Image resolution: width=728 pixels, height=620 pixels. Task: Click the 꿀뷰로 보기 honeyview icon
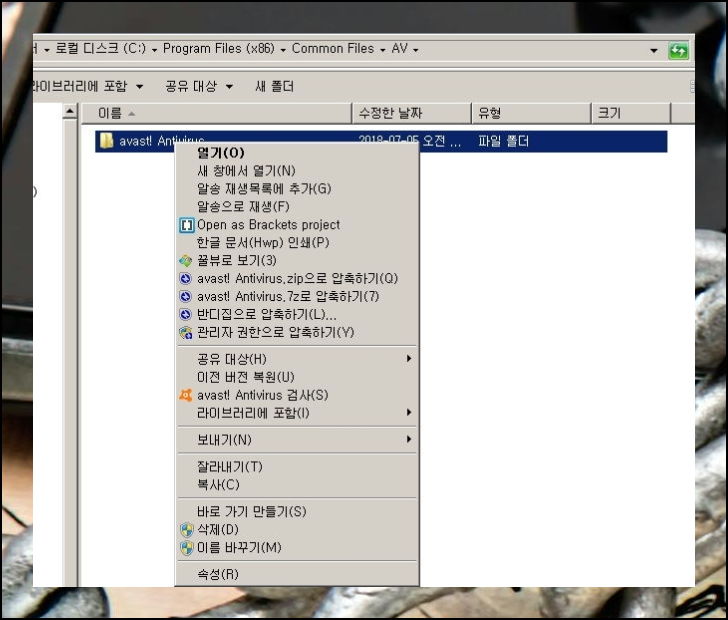pyautogui.click(x=186, y=261)
